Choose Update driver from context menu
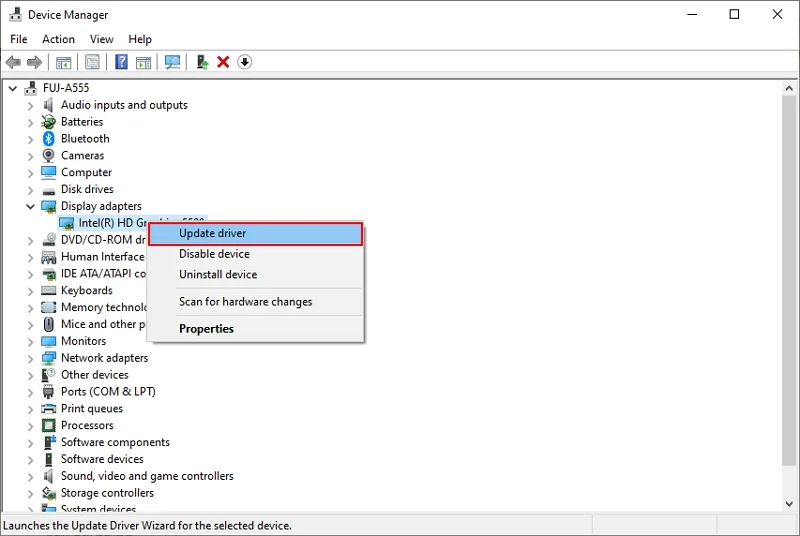Screen dimensions: 800x536 [x=256, y=234]
